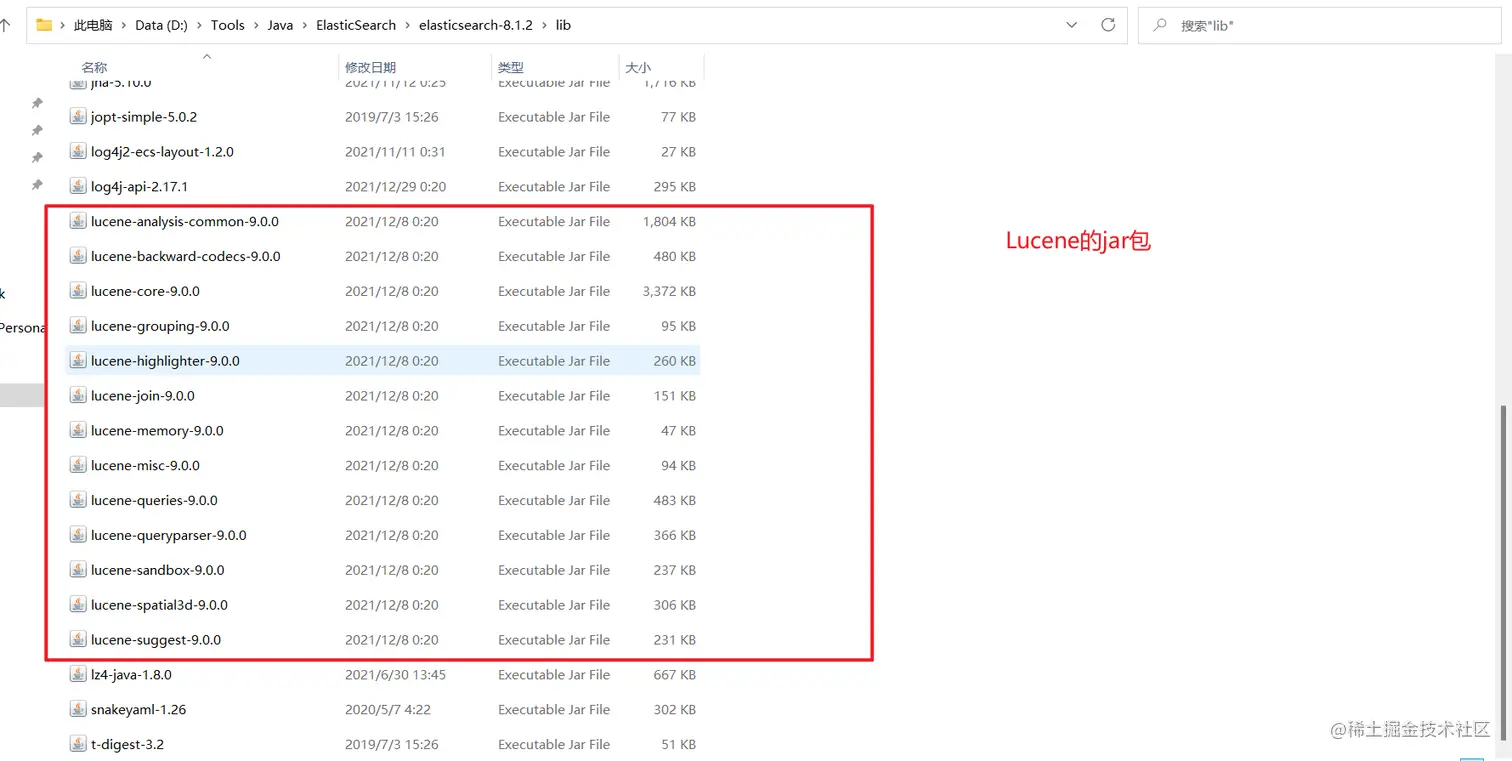Sort files by 大小 column
1512x761 pixels.
pos(638,67)
